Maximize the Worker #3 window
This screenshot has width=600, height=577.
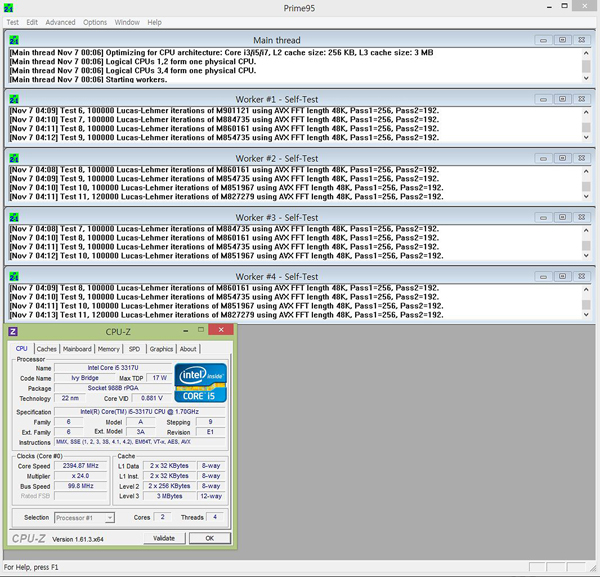(x=562, y=217)
